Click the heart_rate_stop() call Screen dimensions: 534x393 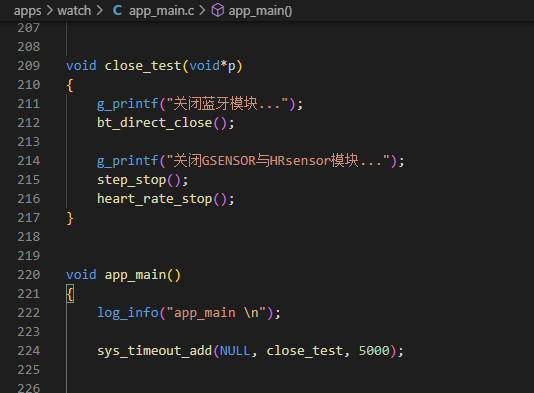pyautogui.click(x=166, y=199)
